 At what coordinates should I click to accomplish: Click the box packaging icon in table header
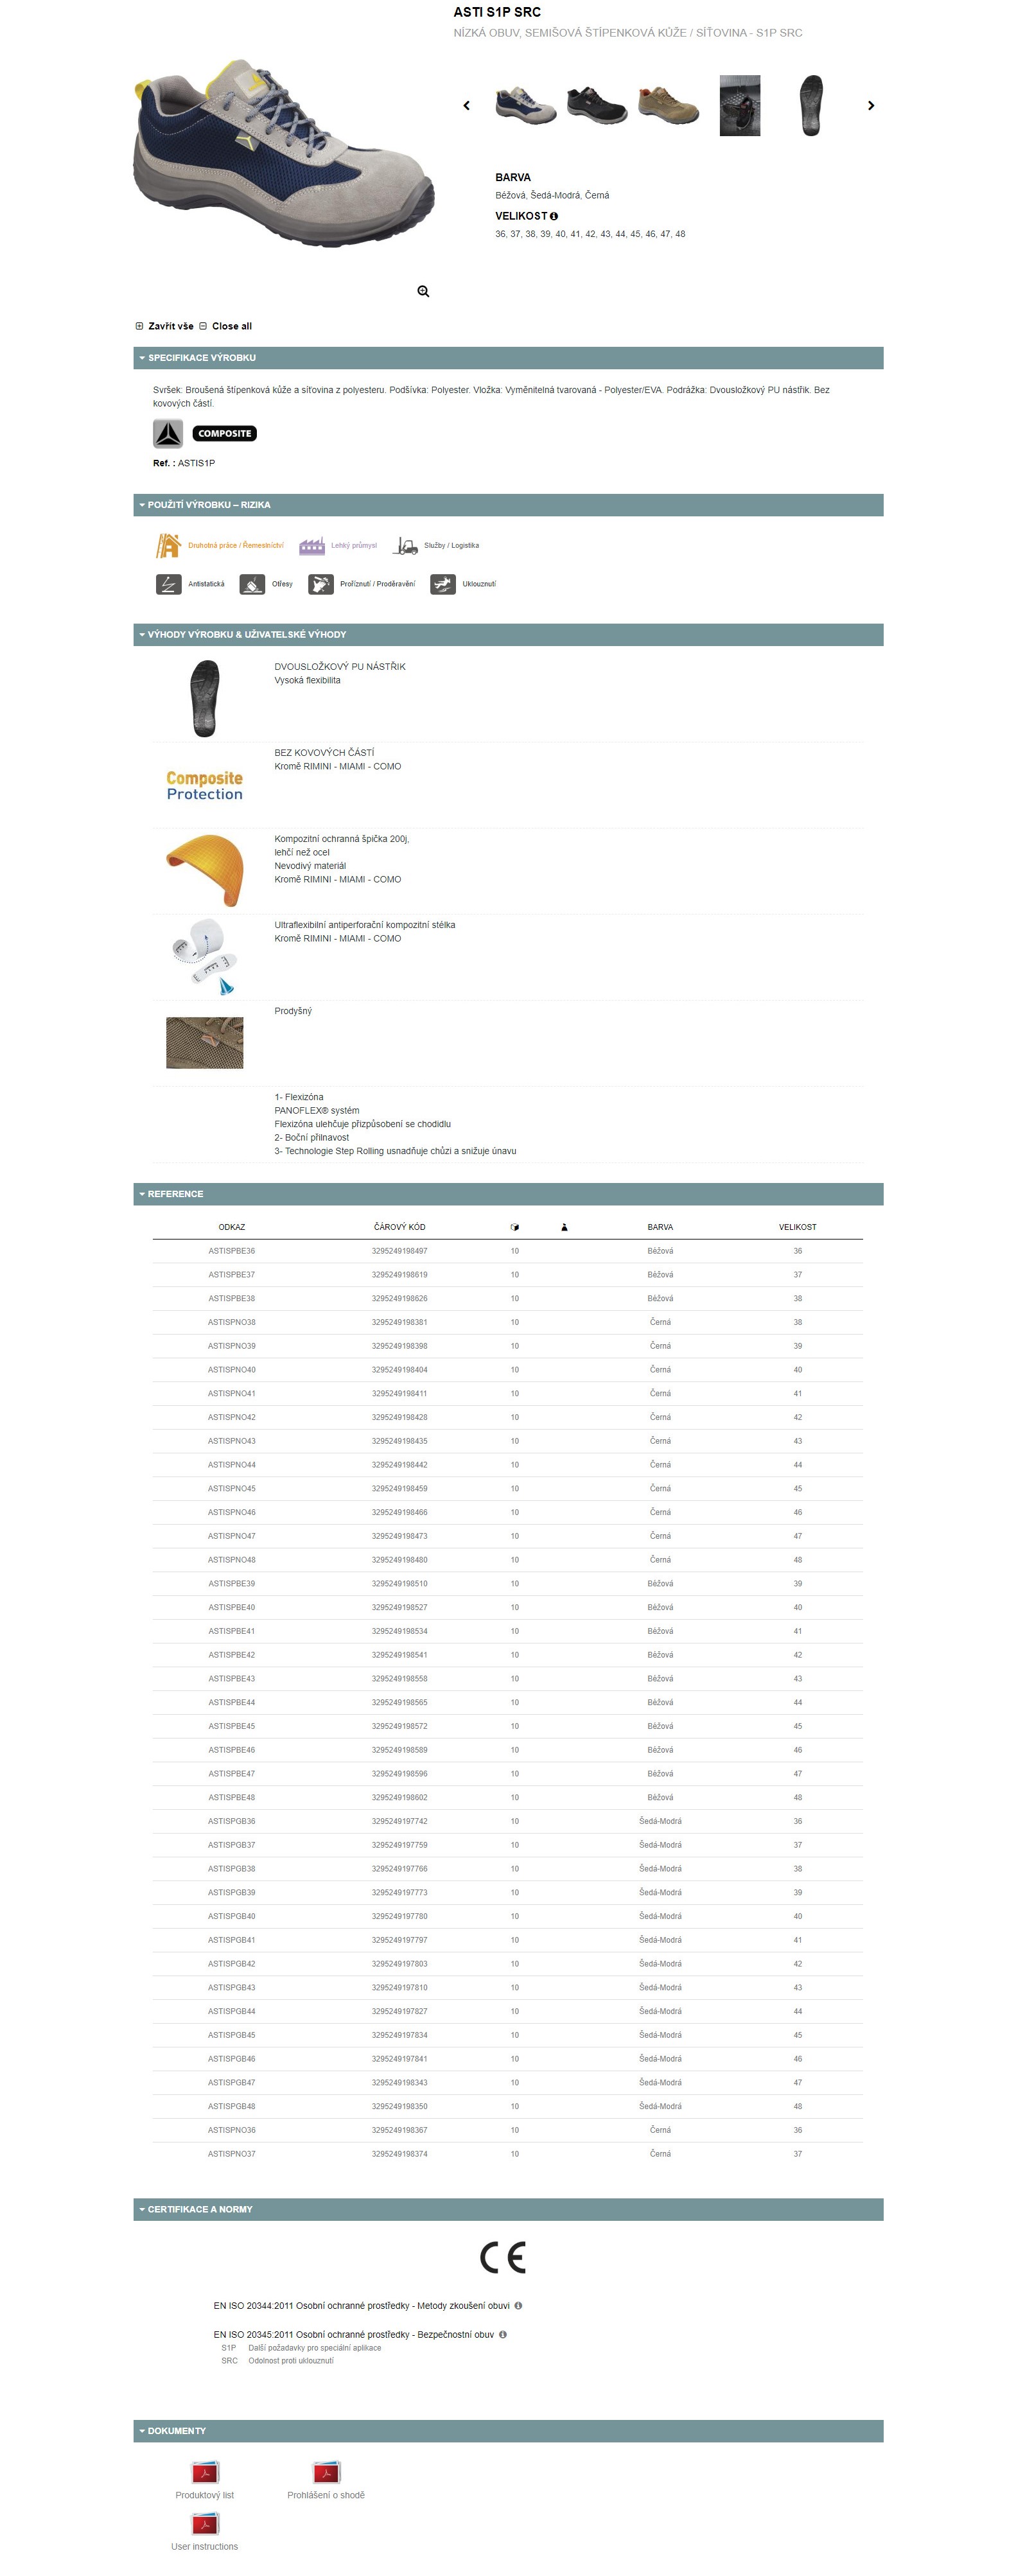point(515,1227)
